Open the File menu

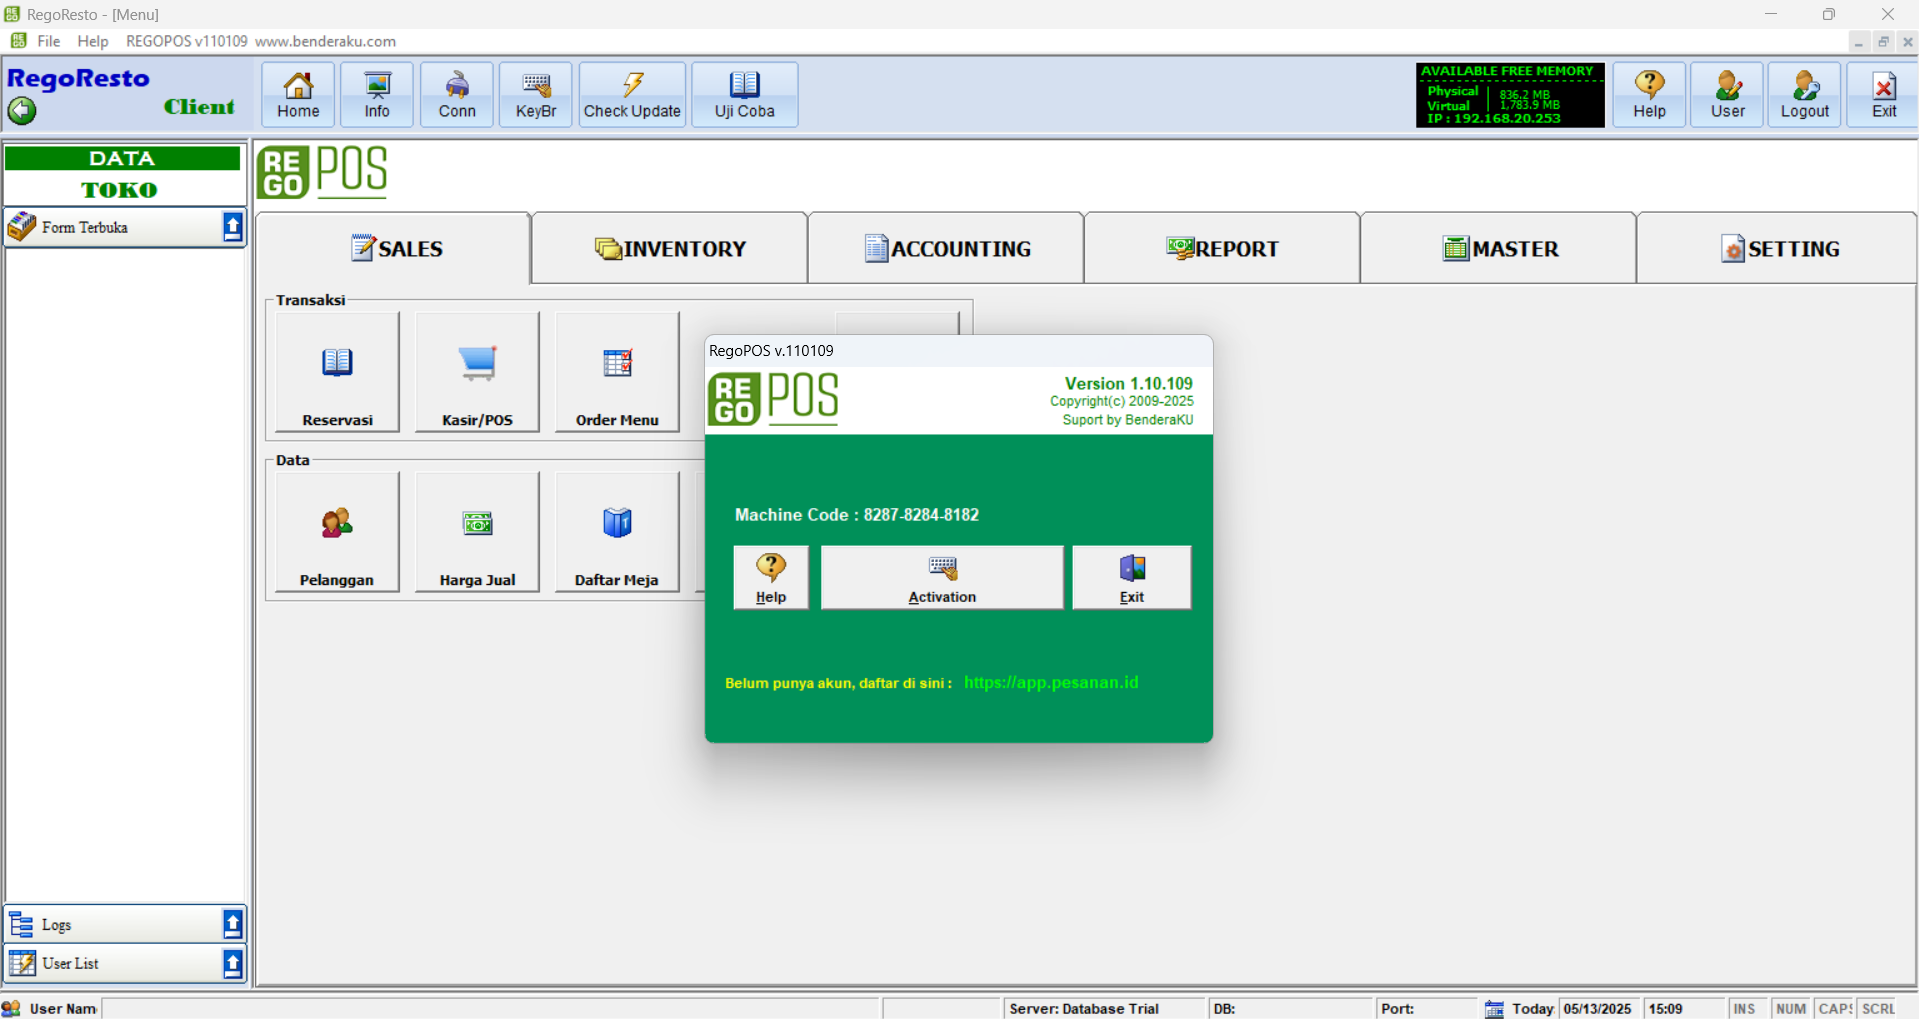[48, 41]
